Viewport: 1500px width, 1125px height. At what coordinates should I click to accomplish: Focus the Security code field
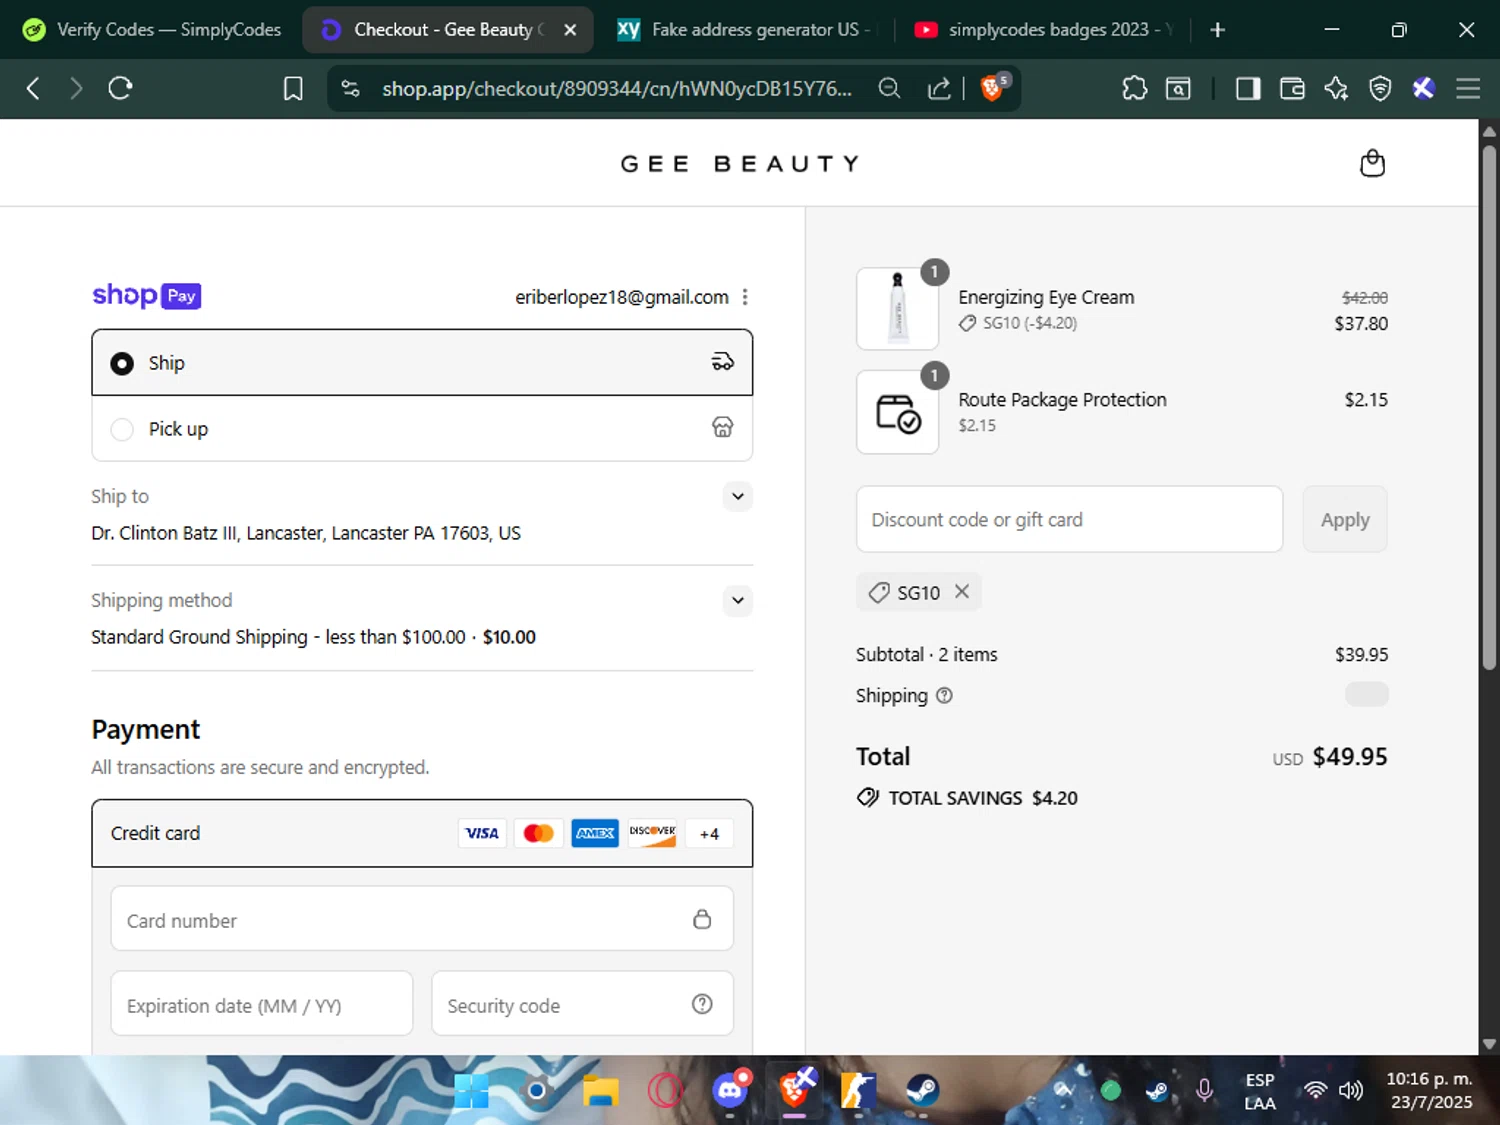[x=582, y=1004]
